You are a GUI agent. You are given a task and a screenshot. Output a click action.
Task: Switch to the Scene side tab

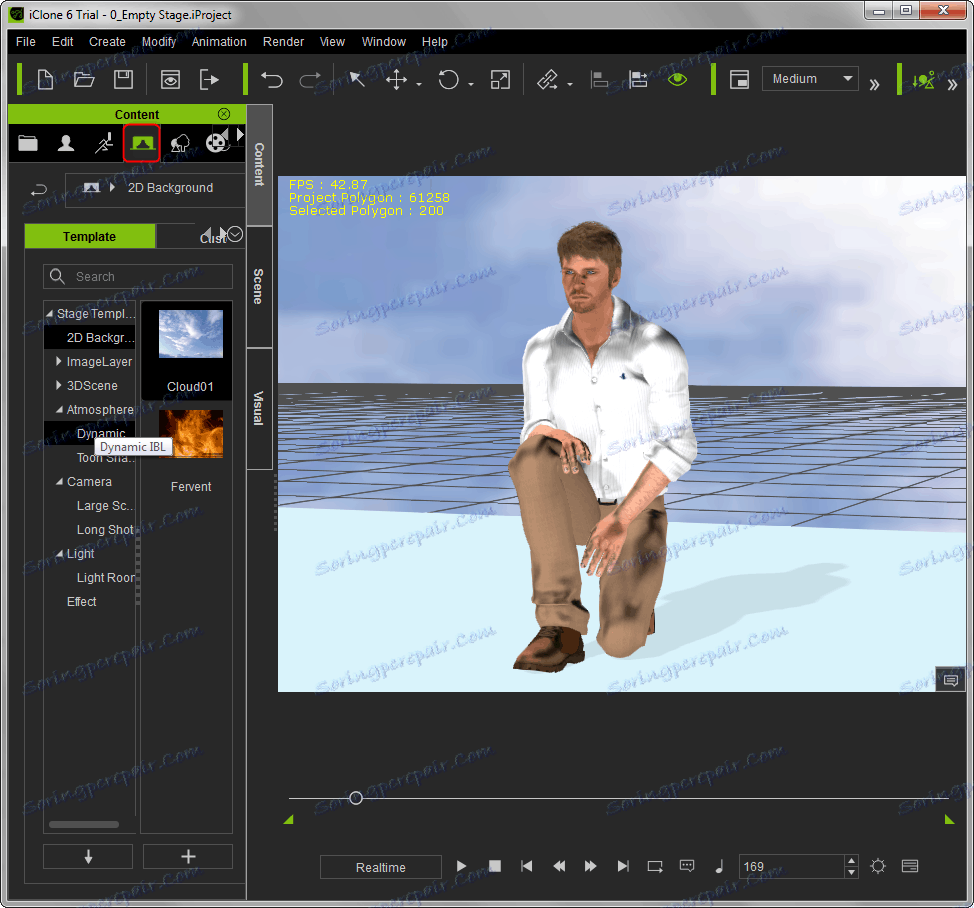259,286
